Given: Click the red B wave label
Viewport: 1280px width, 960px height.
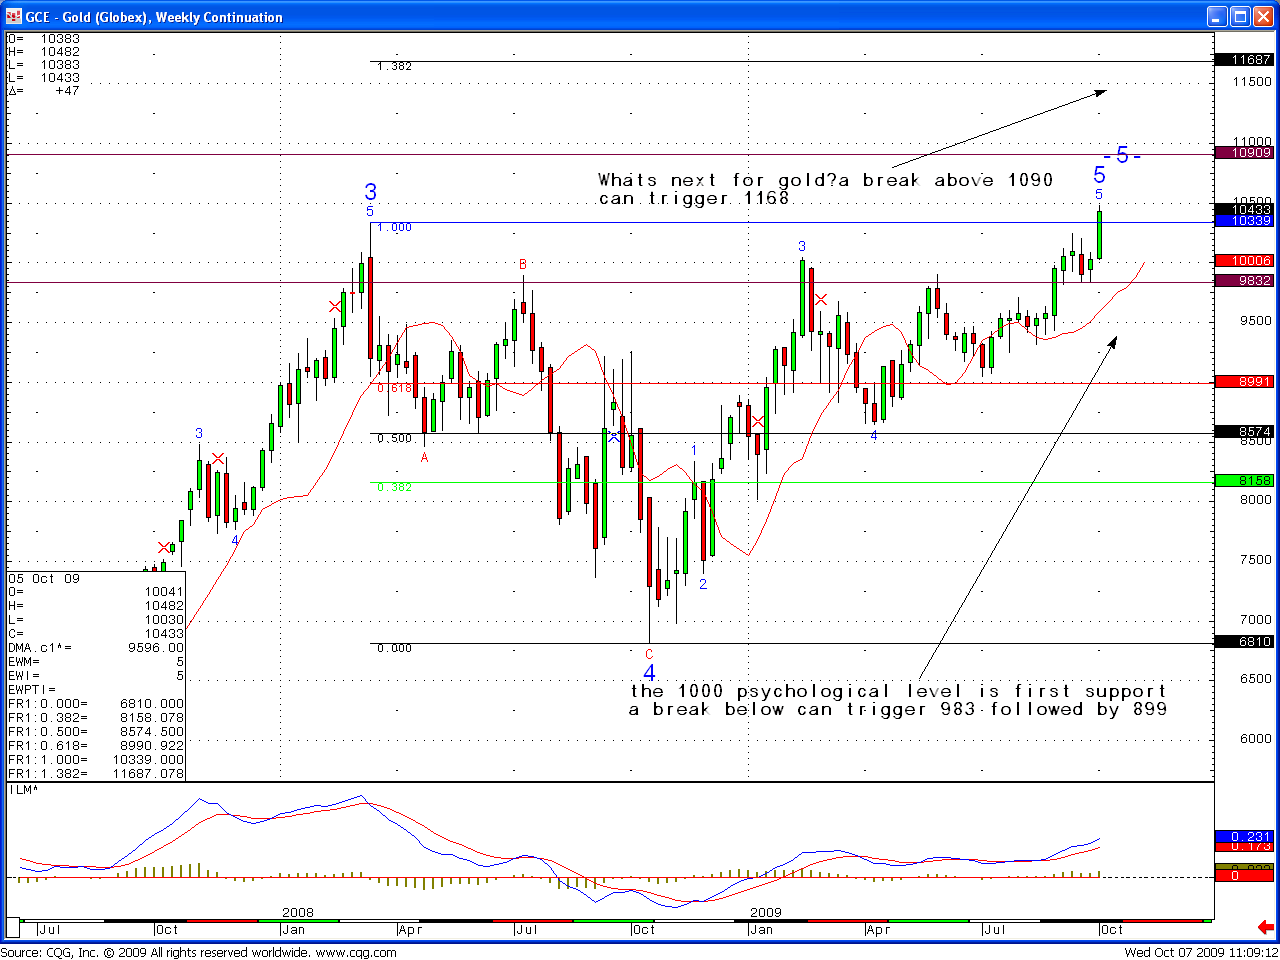Looking at the screenshot, I should click(522, 265).
